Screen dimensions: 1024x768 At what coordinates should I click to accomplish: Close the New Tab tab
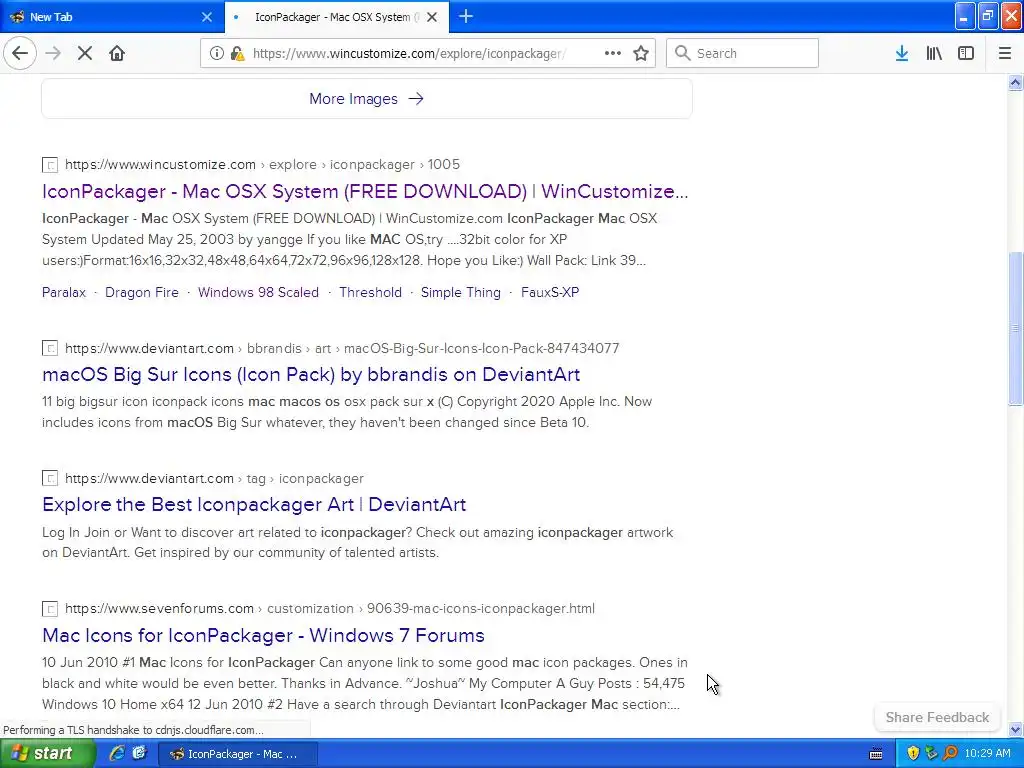206,17
